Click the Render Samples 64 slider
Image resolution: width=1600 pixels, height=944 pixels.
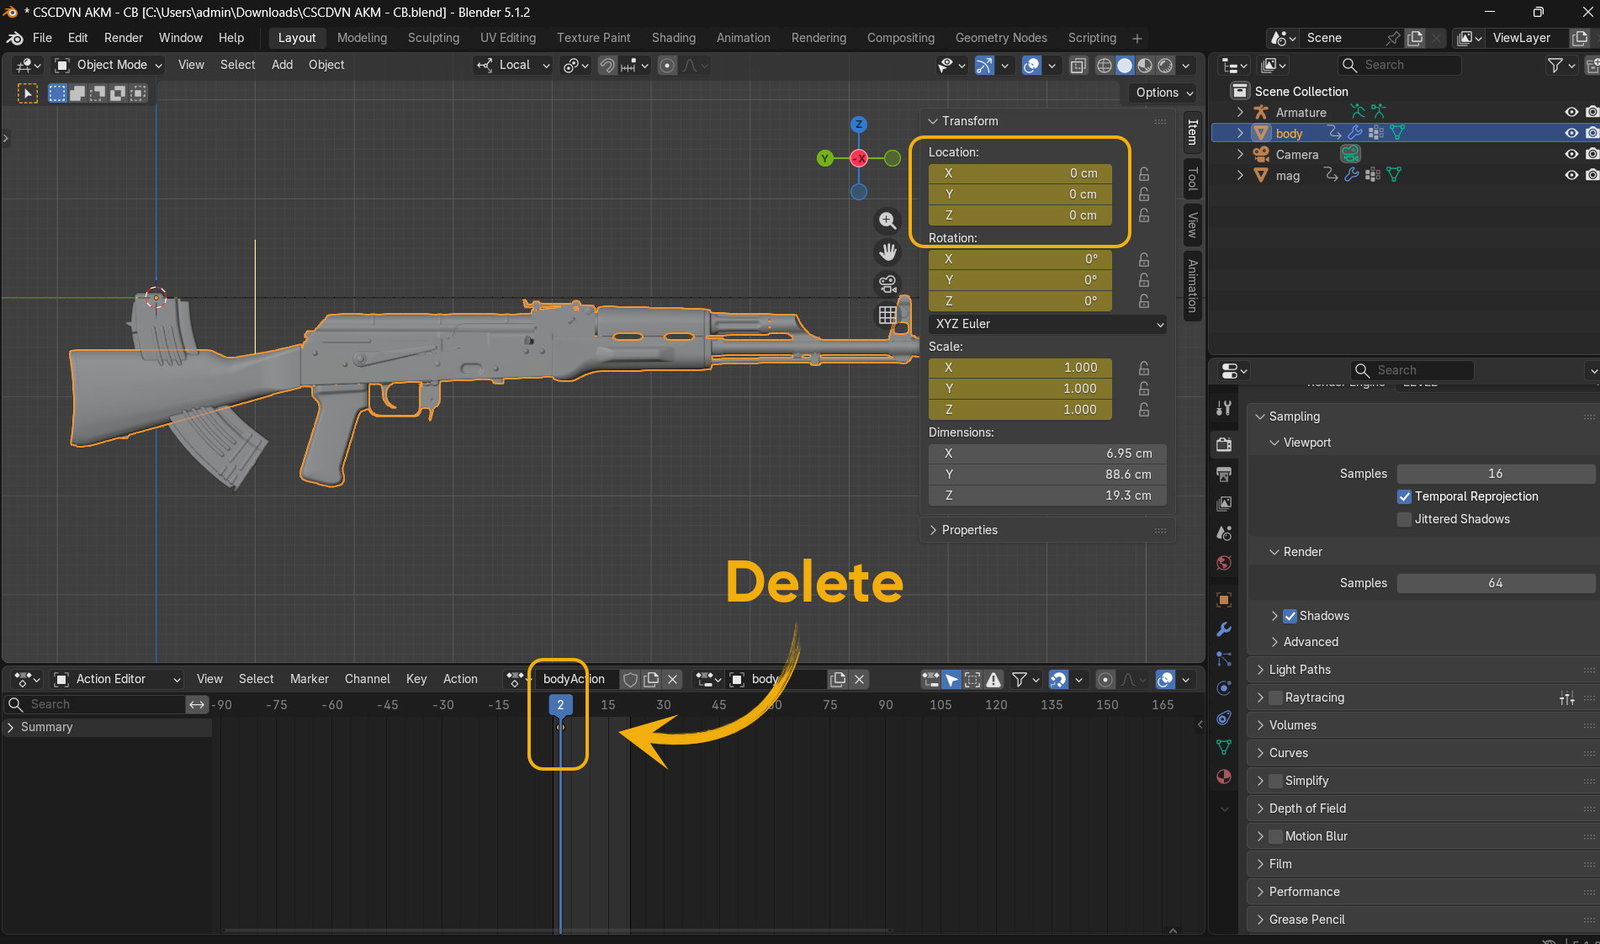click(1495, 583)
